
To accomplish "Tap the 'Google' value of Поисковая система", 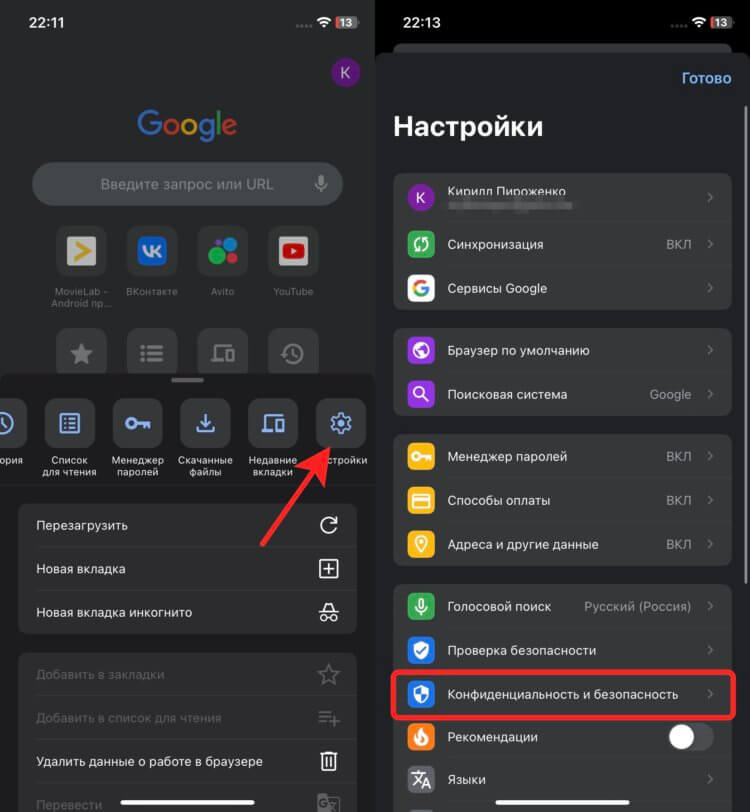I will click(670, 395).
